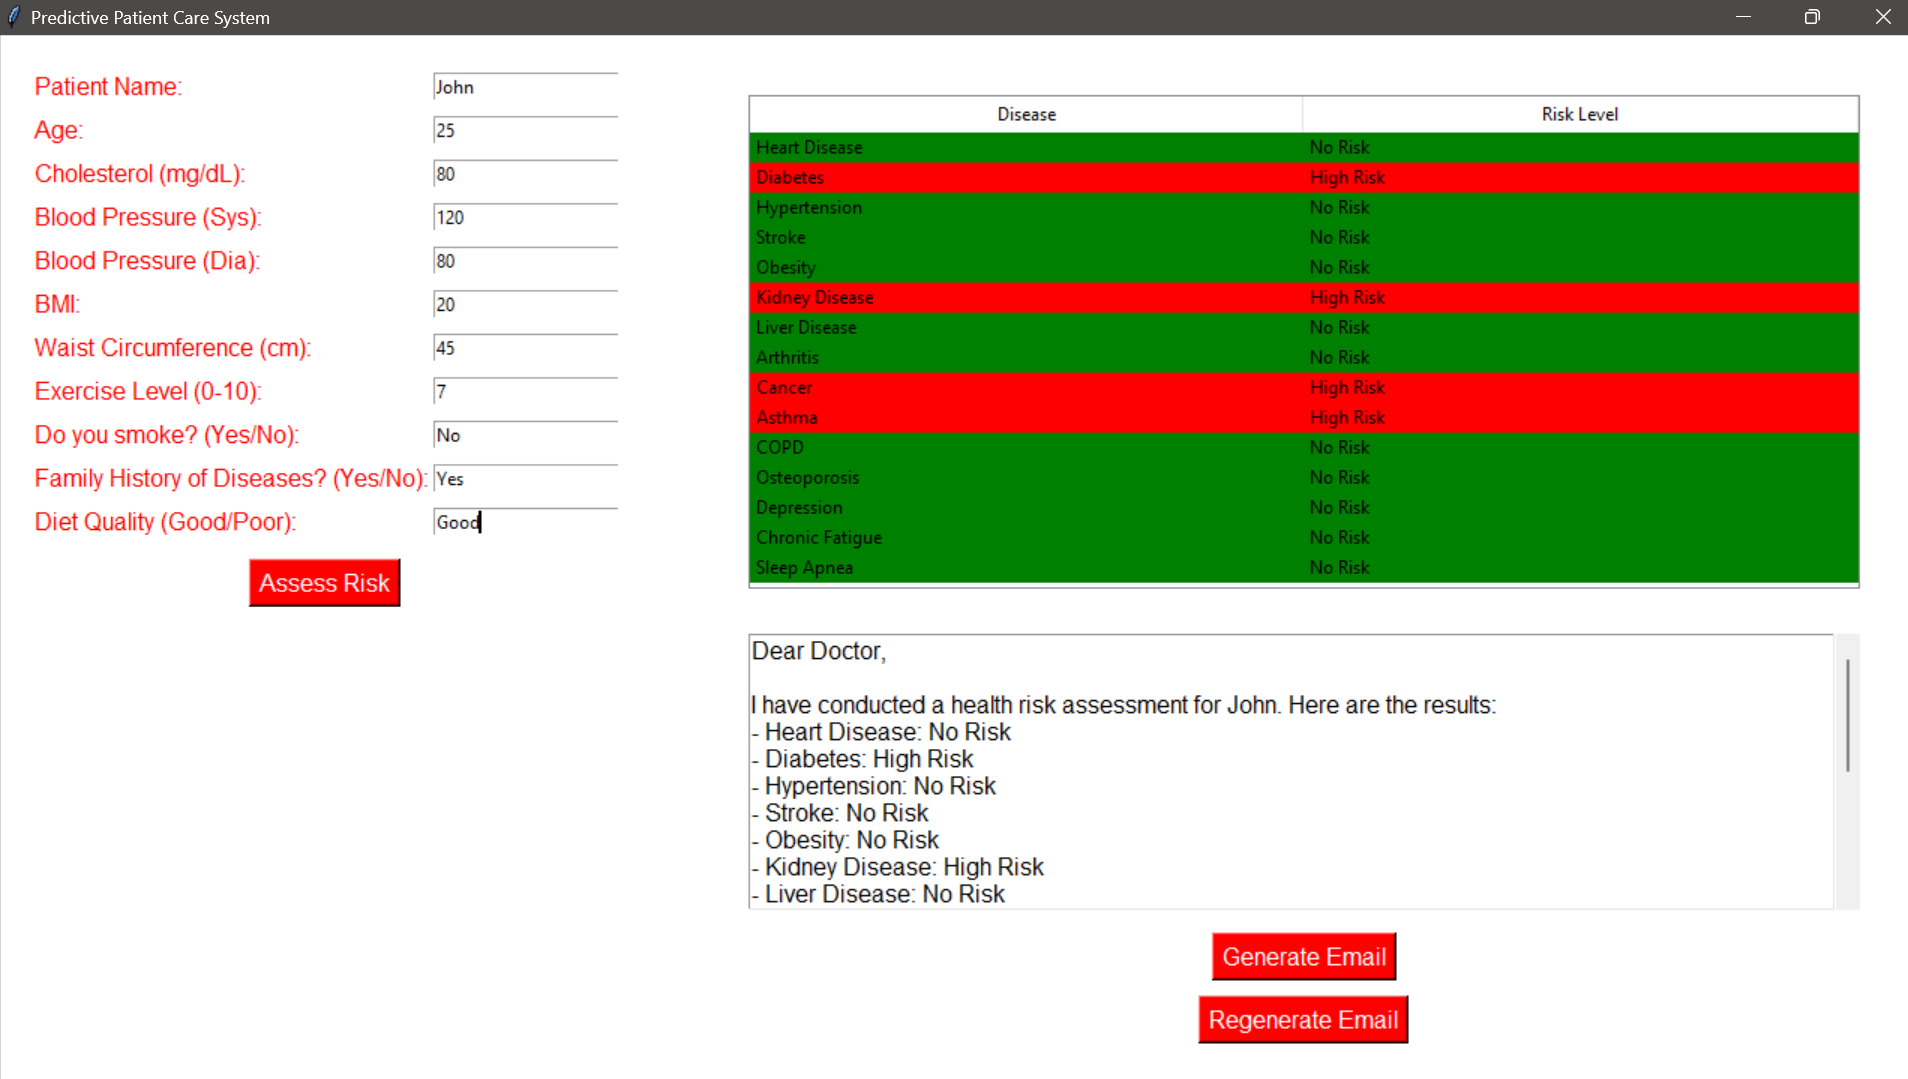Select the Kidney Disease row
Screen dimensions: 1908x1079
click(x=1304, y=297)
